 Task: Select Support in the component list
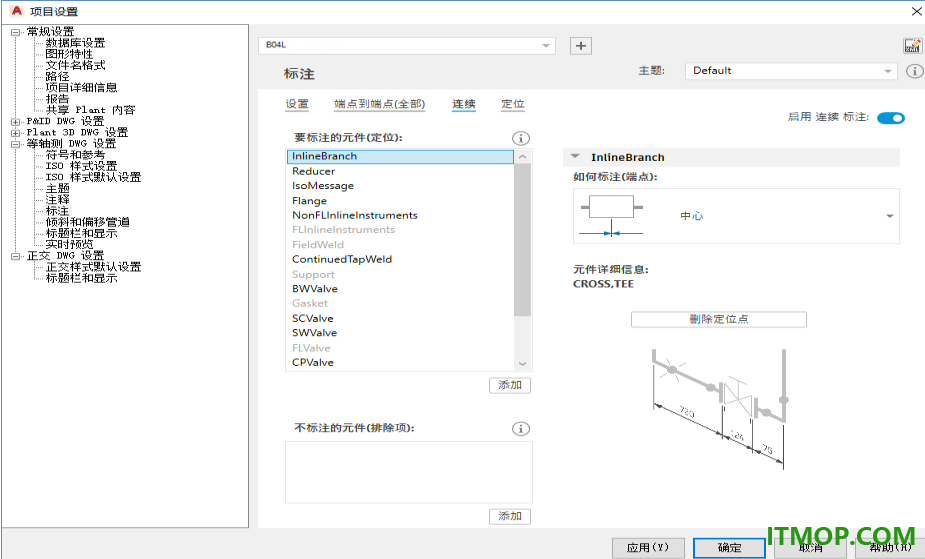[x=401, y=274]
